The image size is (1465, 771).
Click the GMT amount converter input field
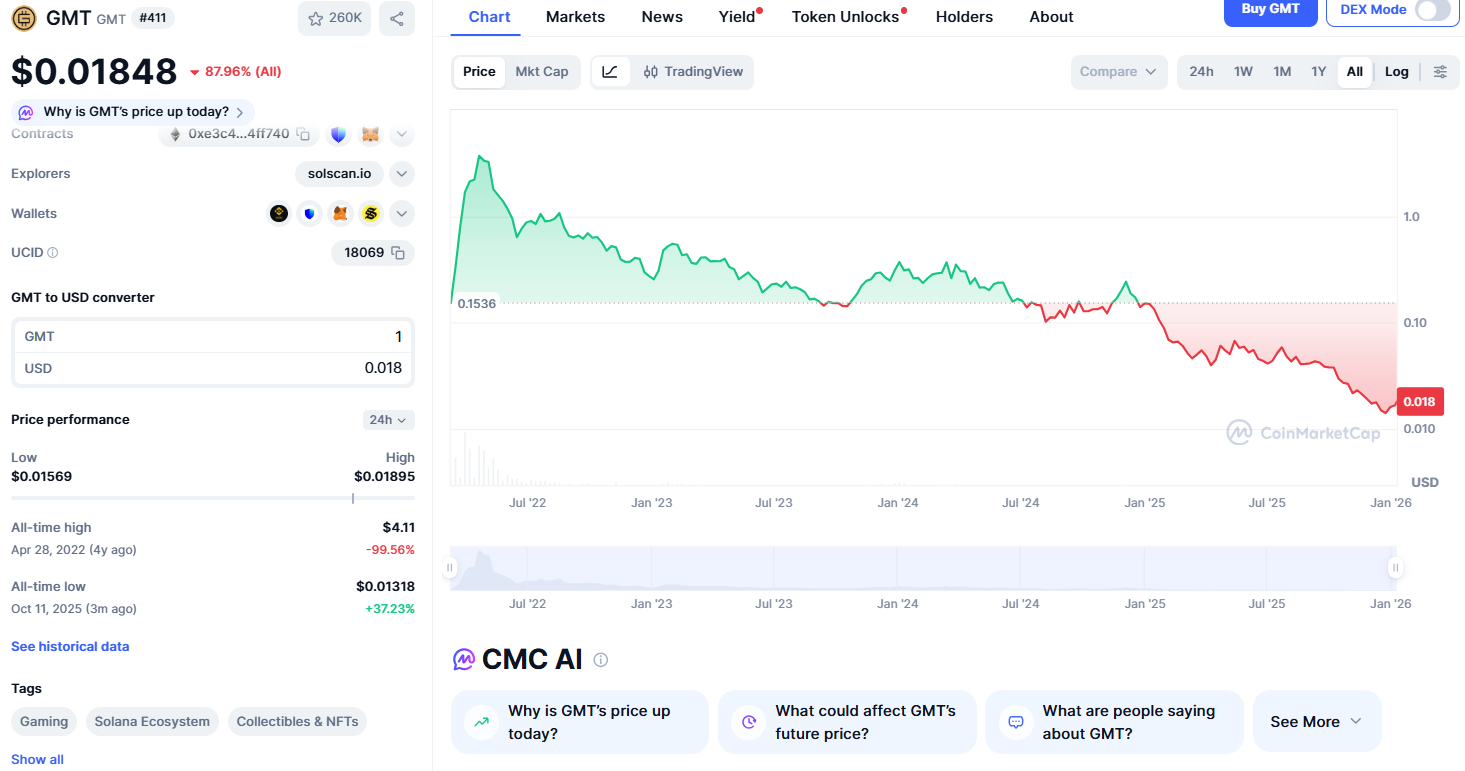(213, 337)
